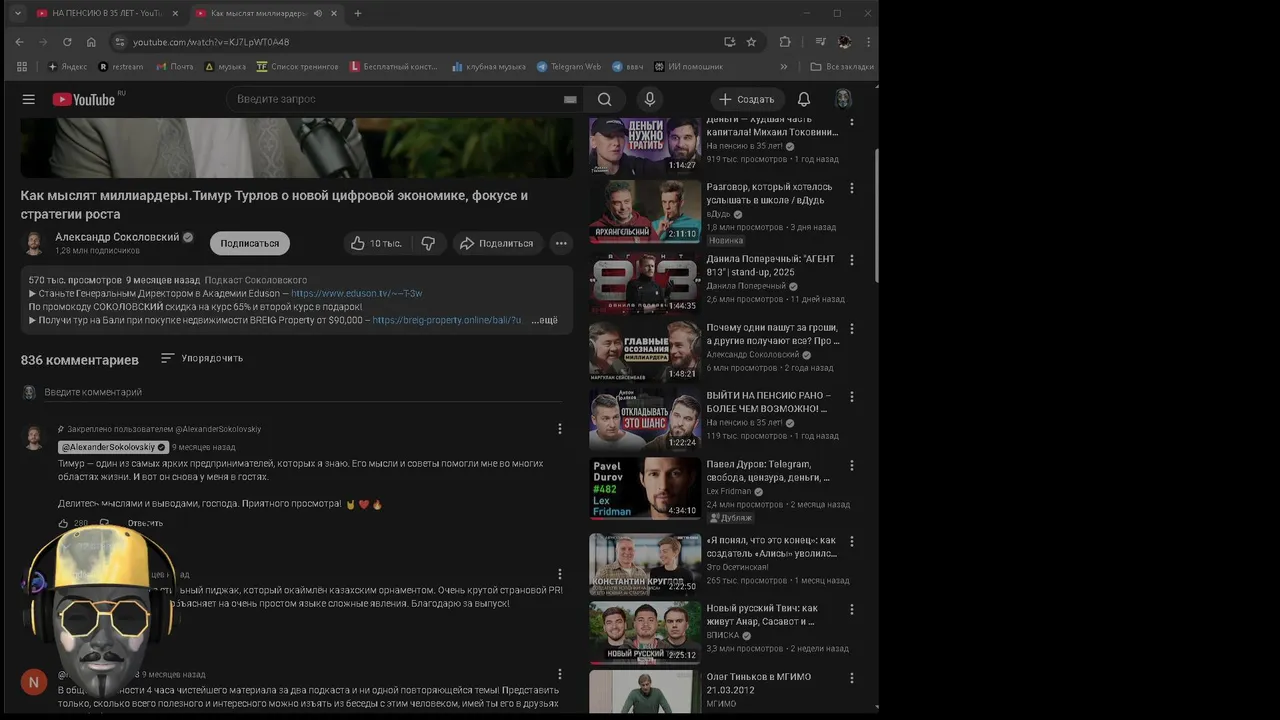Mute the tab via speaker icon
This screenshot has width=1280, height=720.
(318, 13)
